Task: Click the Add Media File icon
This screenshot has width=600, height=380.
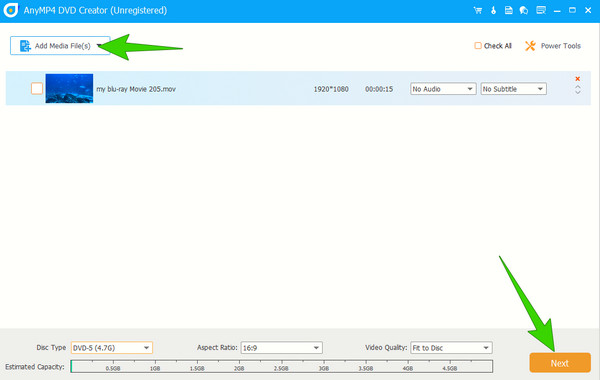Action: point(25,46)
